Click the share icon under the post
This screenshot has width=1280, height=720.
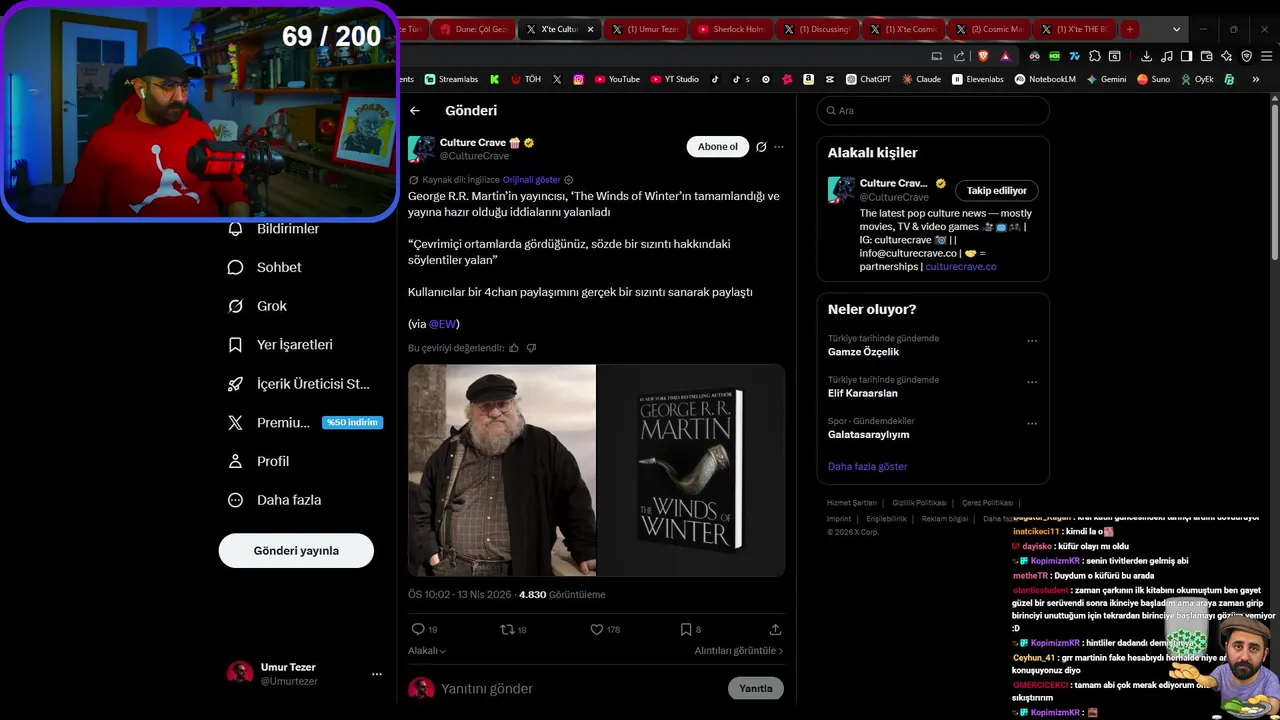[775, 629]
